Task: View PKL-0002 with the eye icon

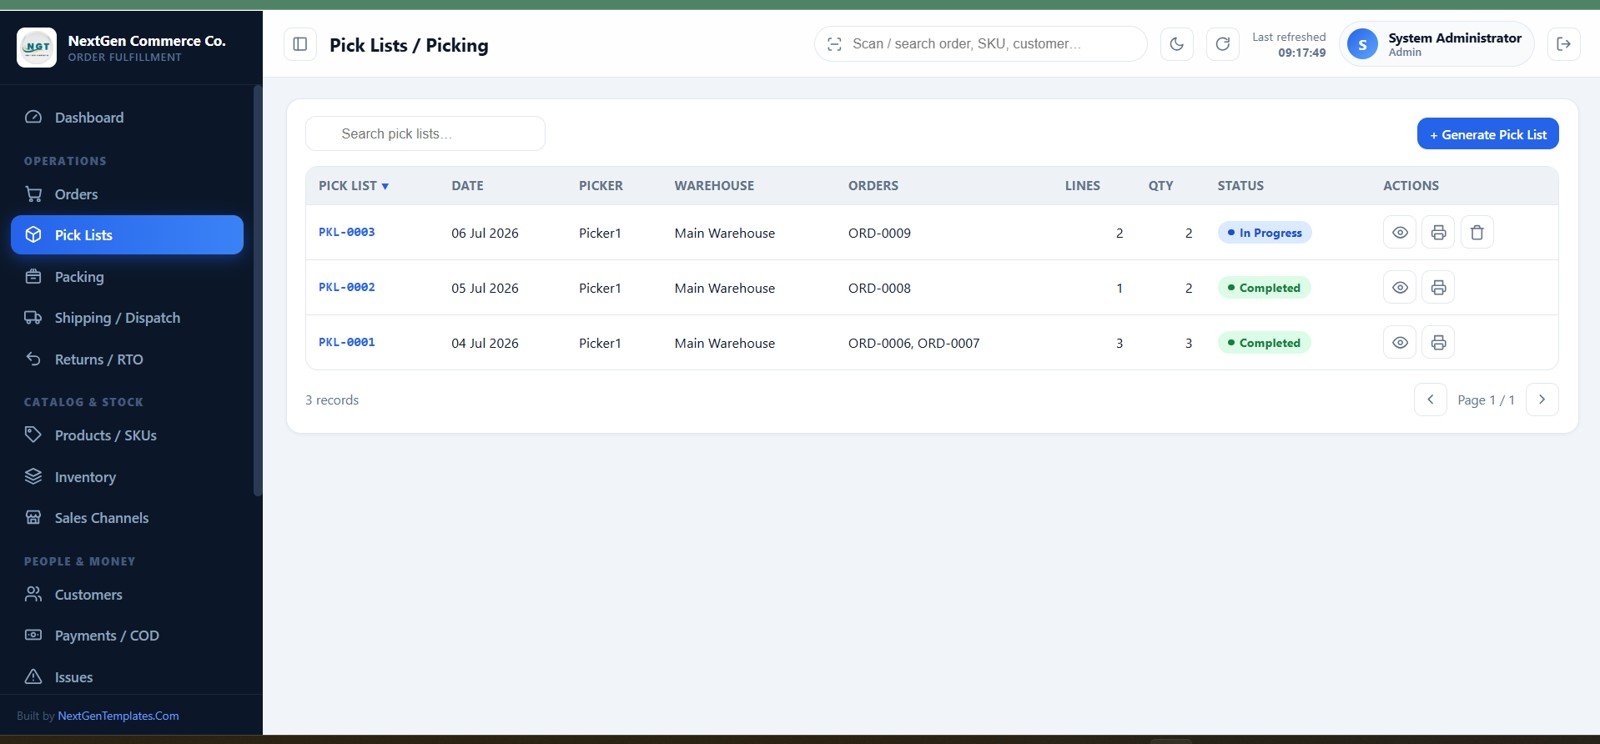Action: (x=1400, y=287)
